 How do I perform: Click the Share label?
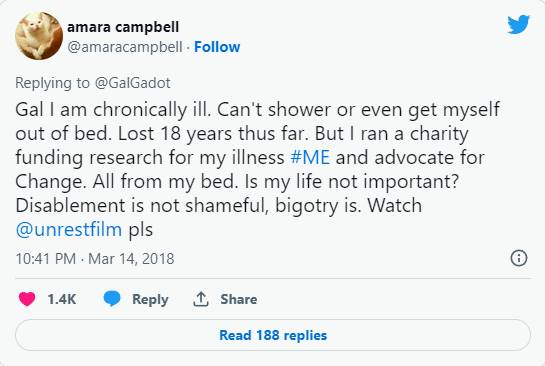pyautogui.click(x=239, y=299)
